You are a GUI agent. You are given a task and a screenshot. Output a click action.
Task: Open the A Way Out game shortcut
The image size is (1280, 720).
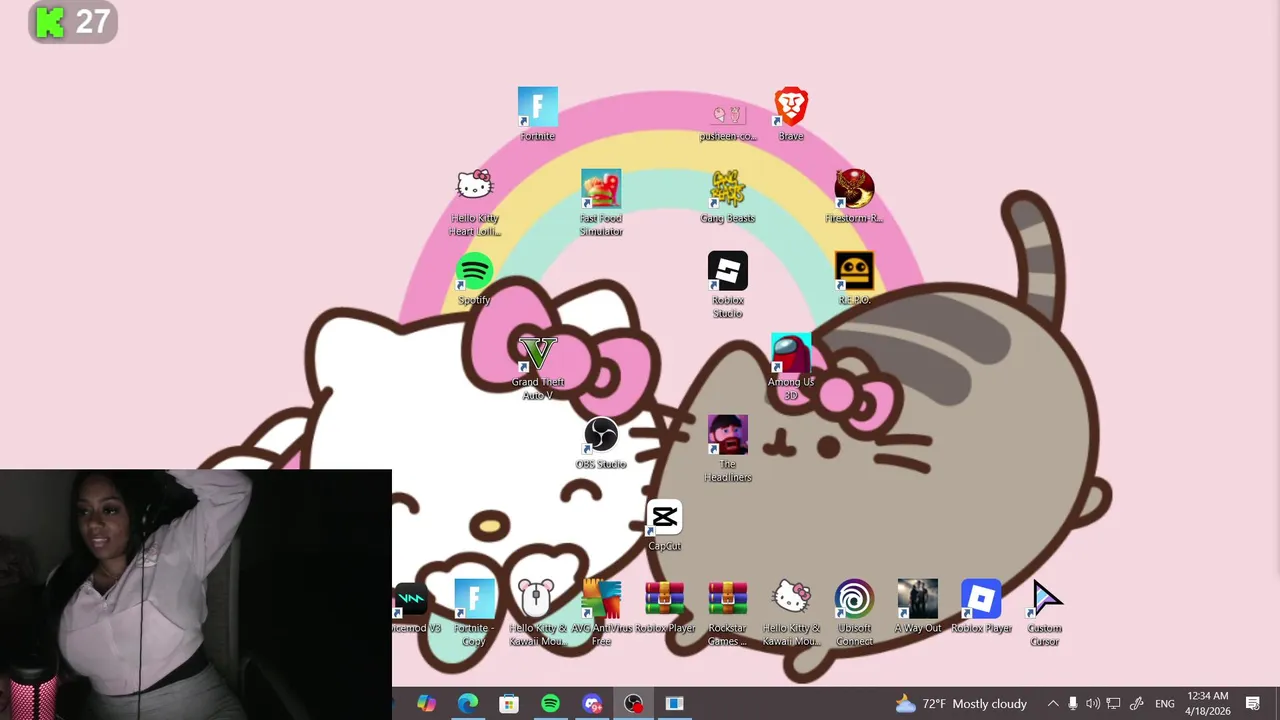point(917,606)
